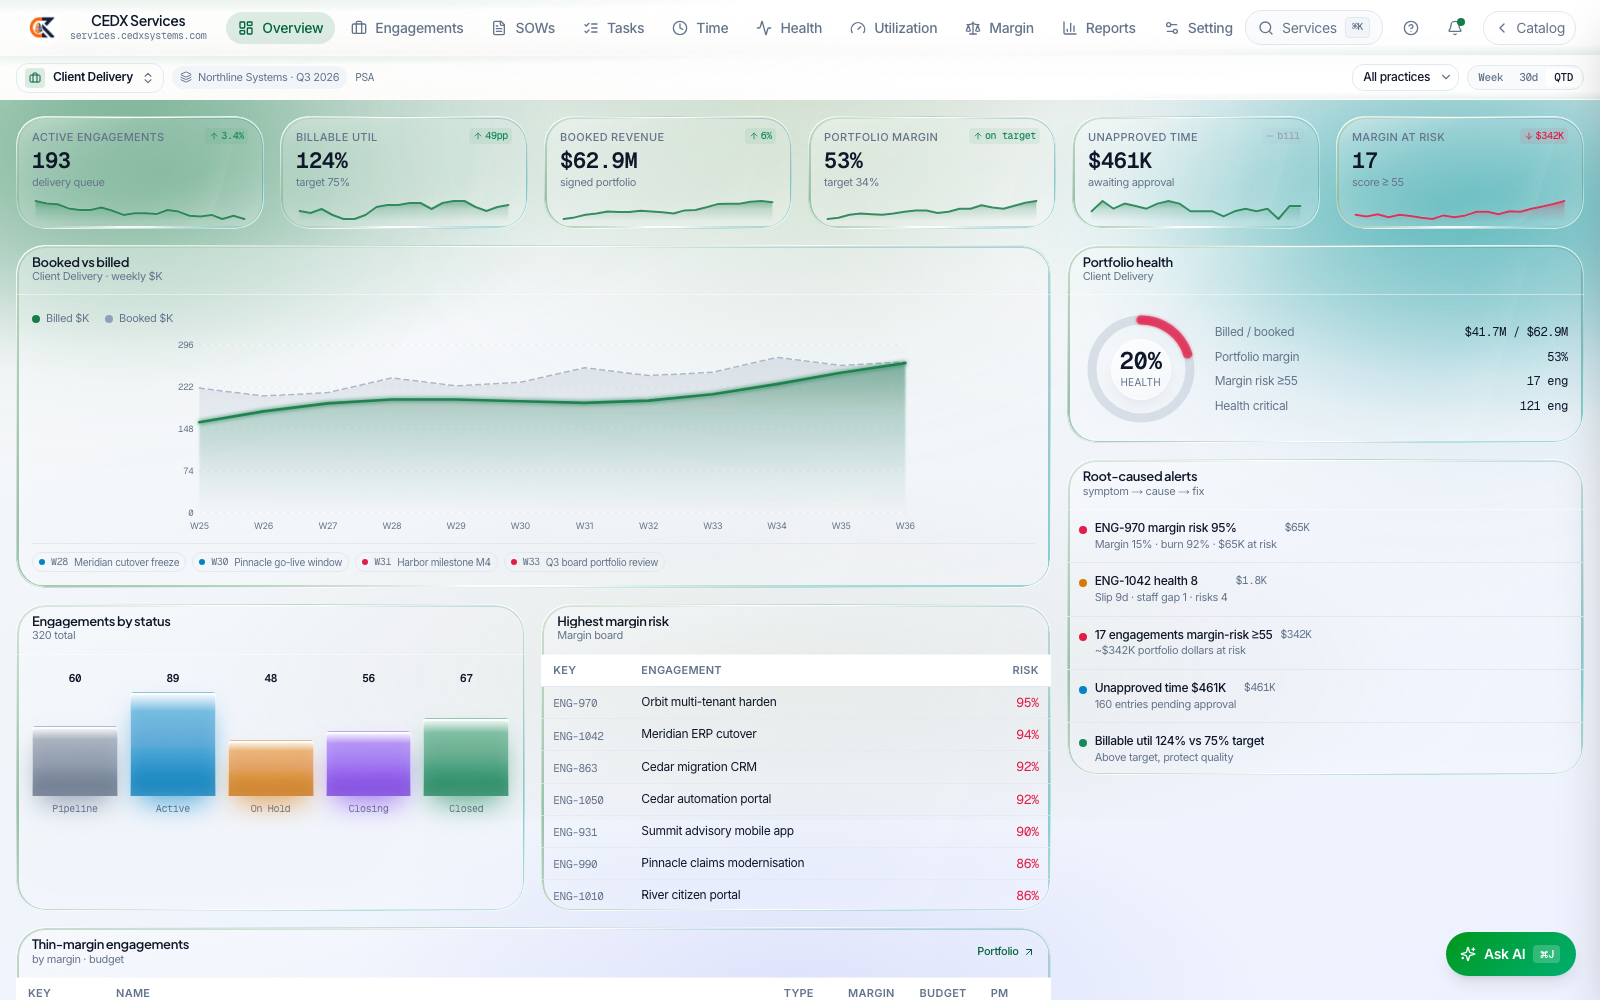Viewport: 1600px width, 1000px height.
Task: Open the ENG-990 Pinnacle claims modernisation row
Action: (796, 863)
